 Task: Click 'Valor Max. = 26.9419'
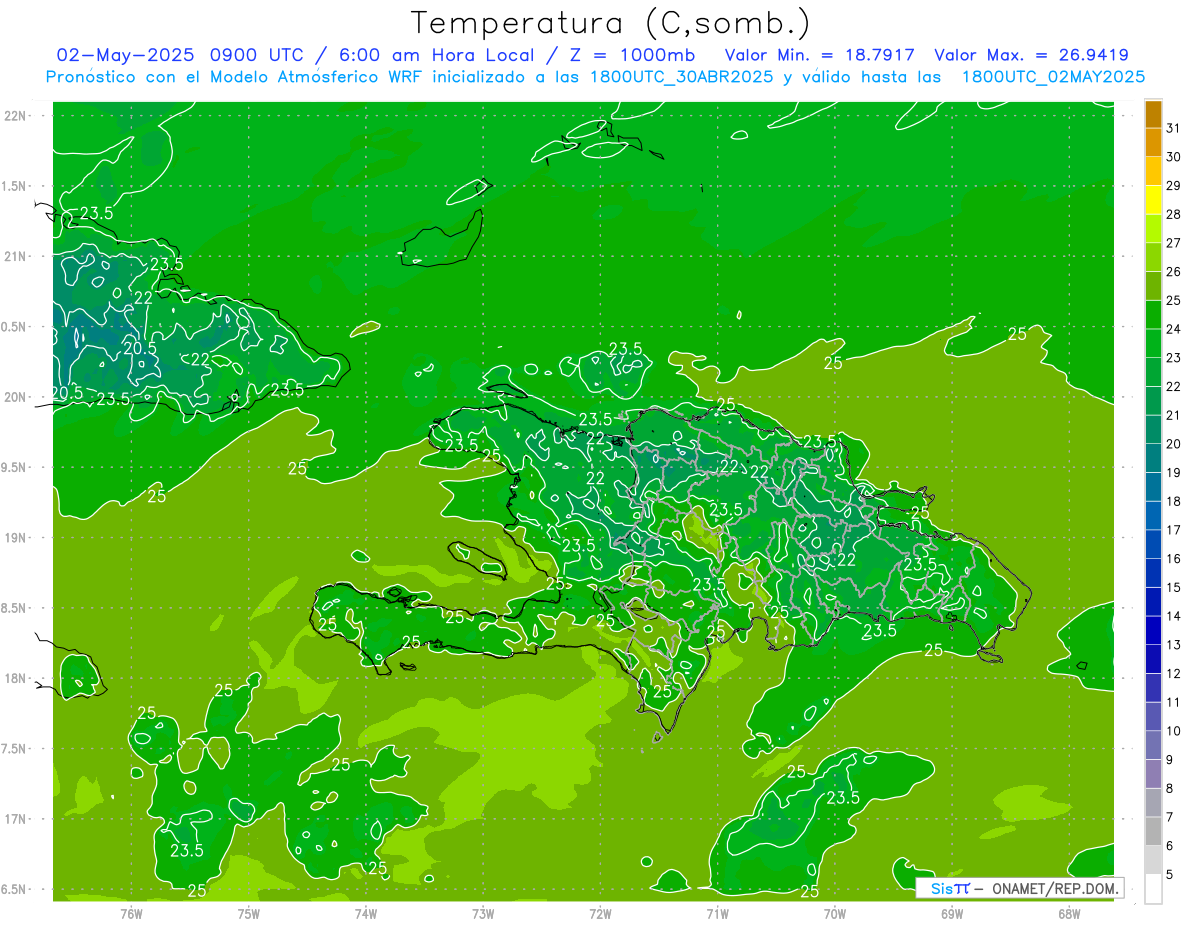[1031, 55]
